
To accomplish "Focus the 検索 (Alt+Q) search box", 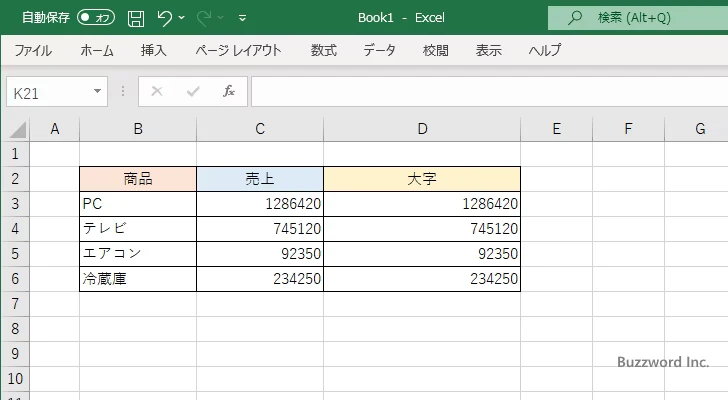I will click(x=638, y=18).
